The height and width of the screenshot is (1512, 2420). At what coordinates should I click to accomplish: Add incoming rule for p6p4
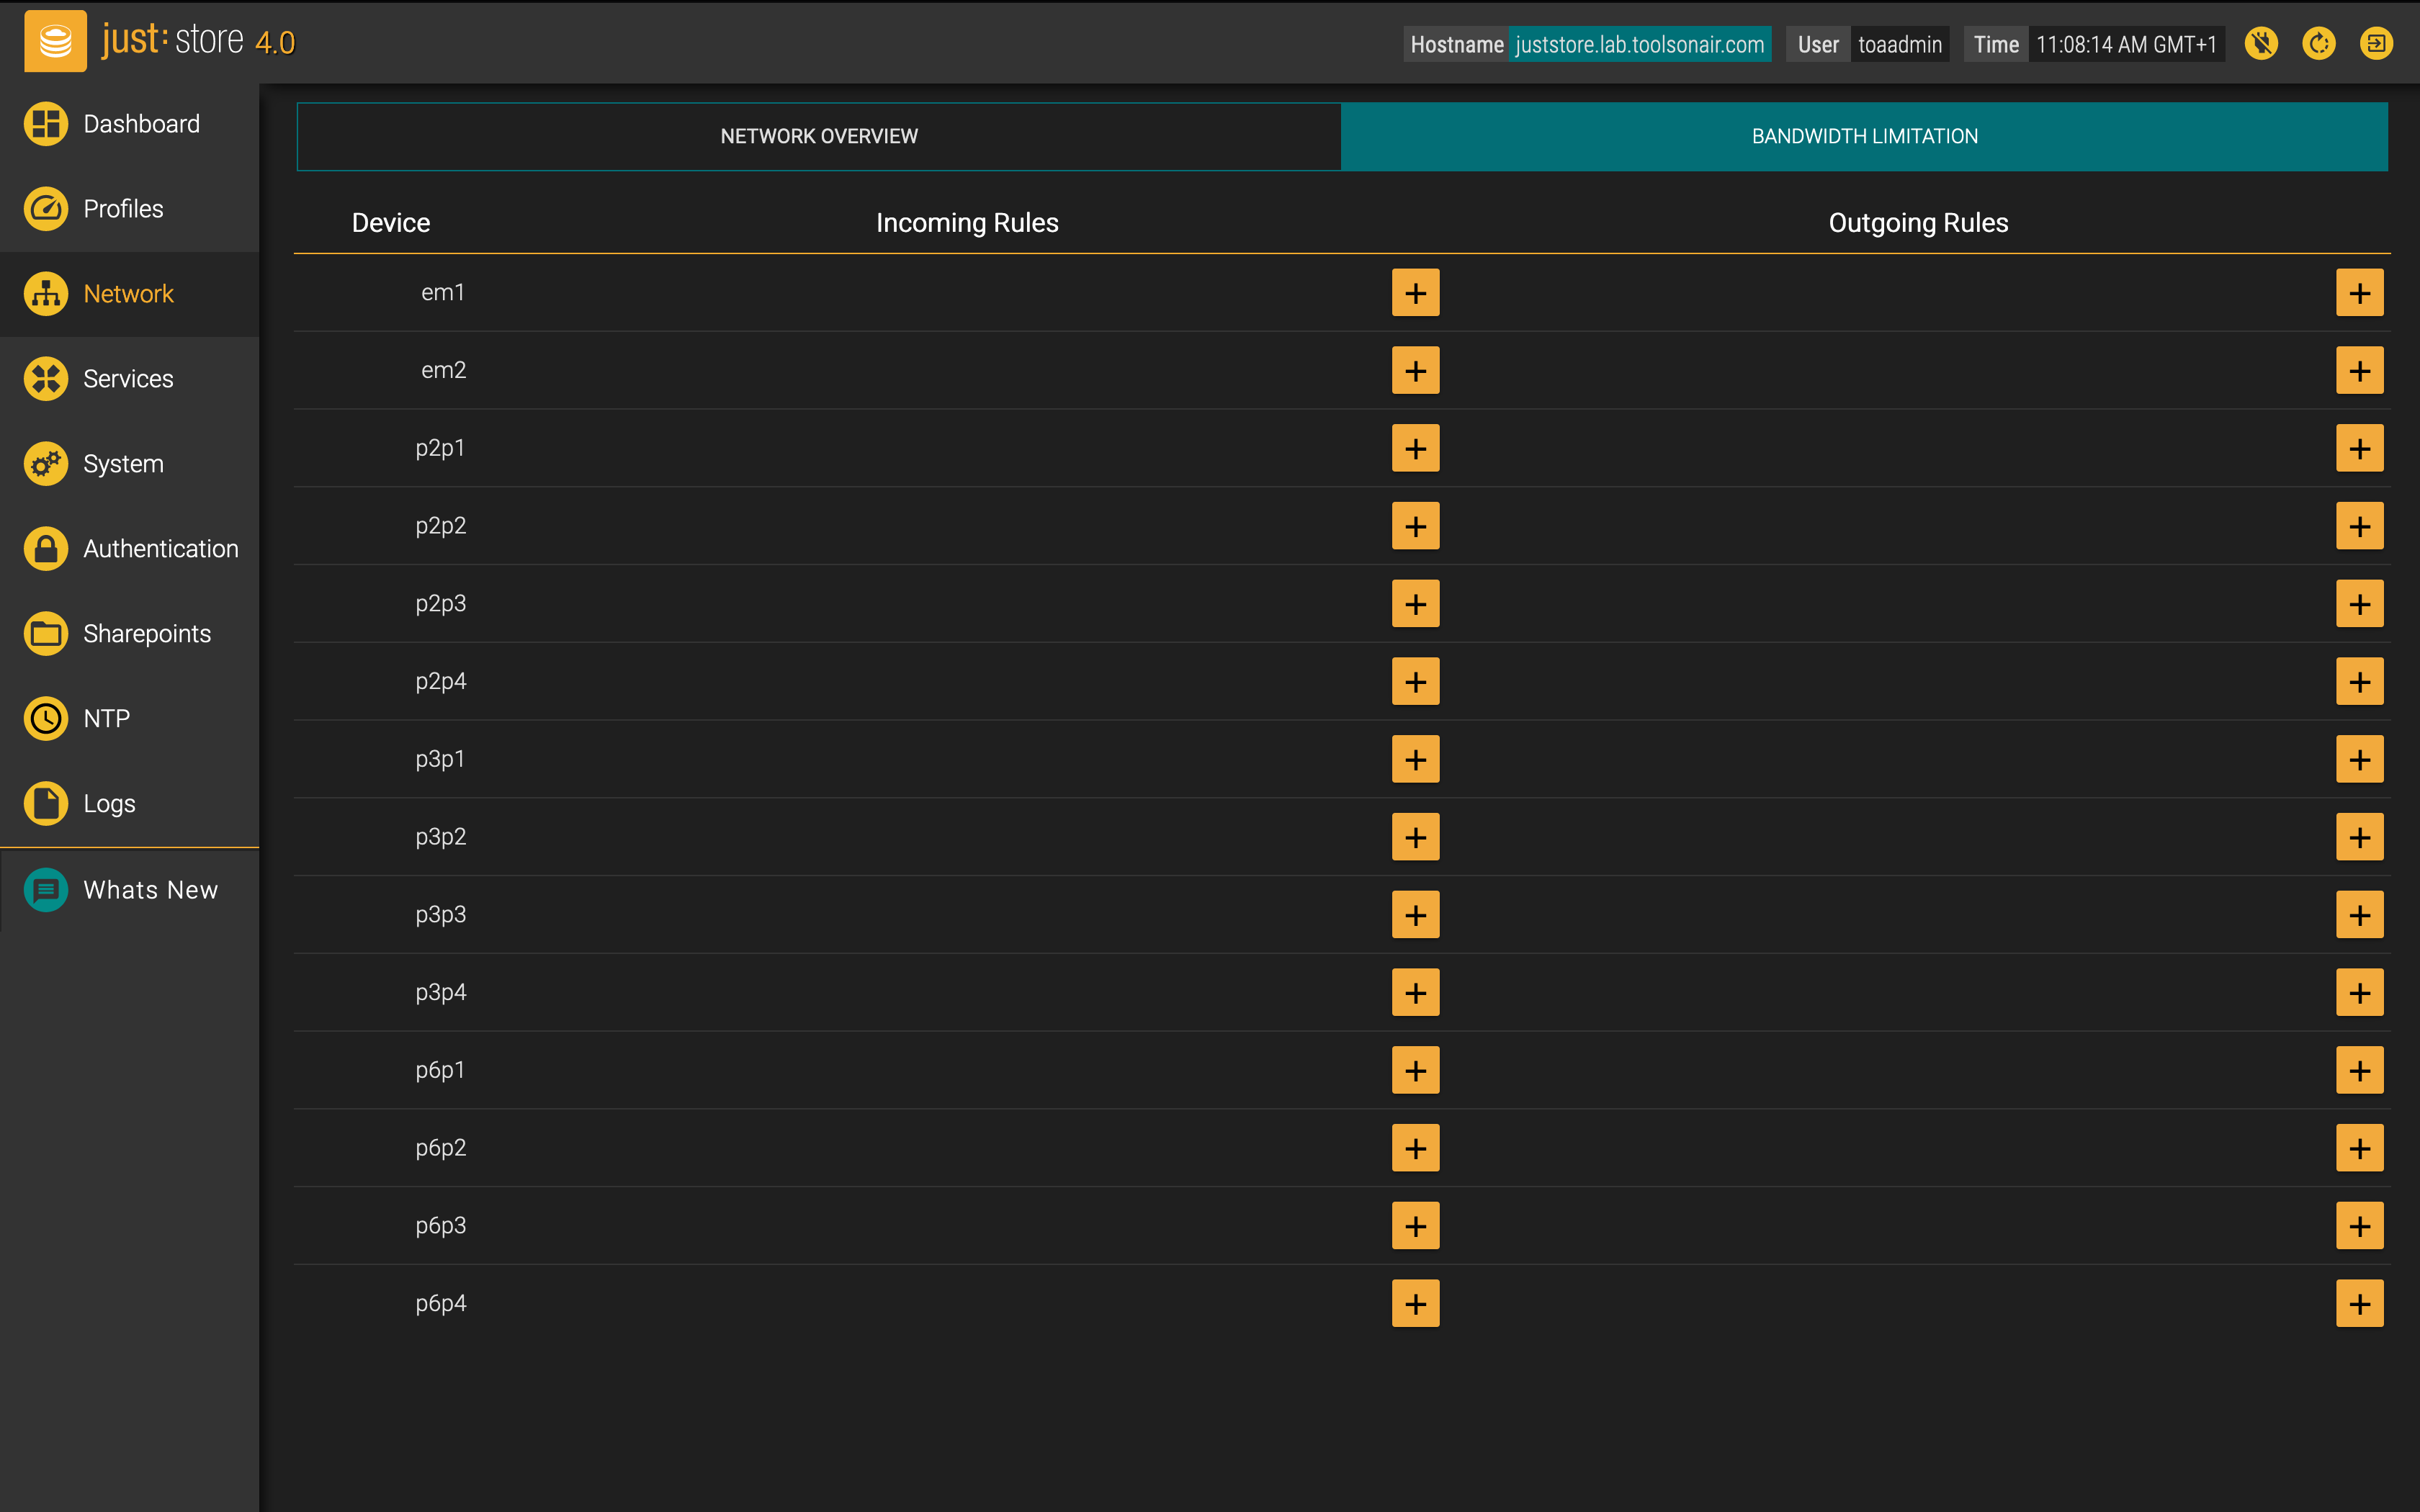[1415, 1304]
